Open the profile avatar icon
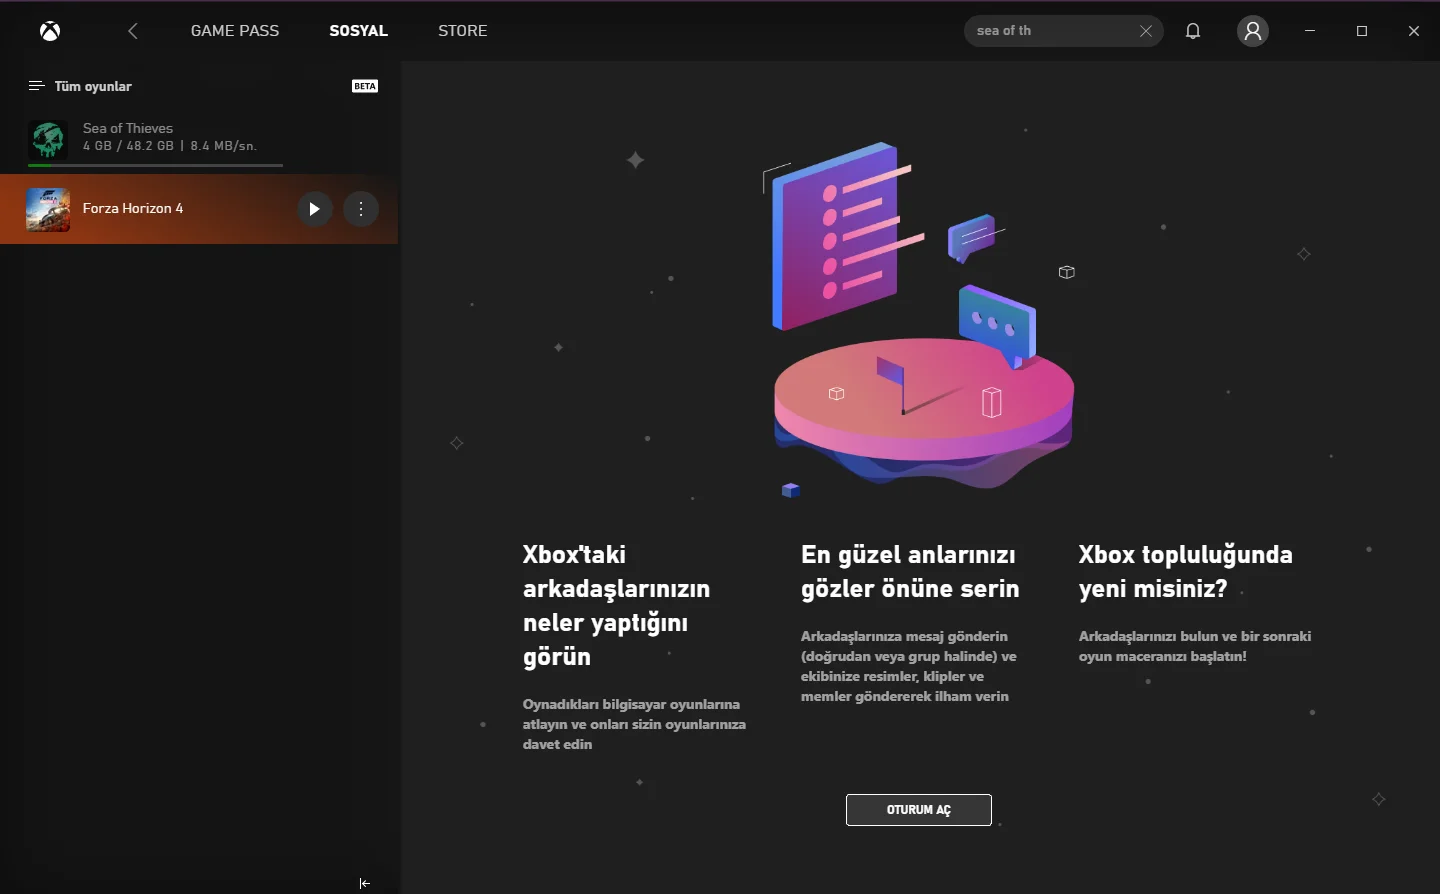This screenshot has width=1440, height=894. pos(1253,31)
